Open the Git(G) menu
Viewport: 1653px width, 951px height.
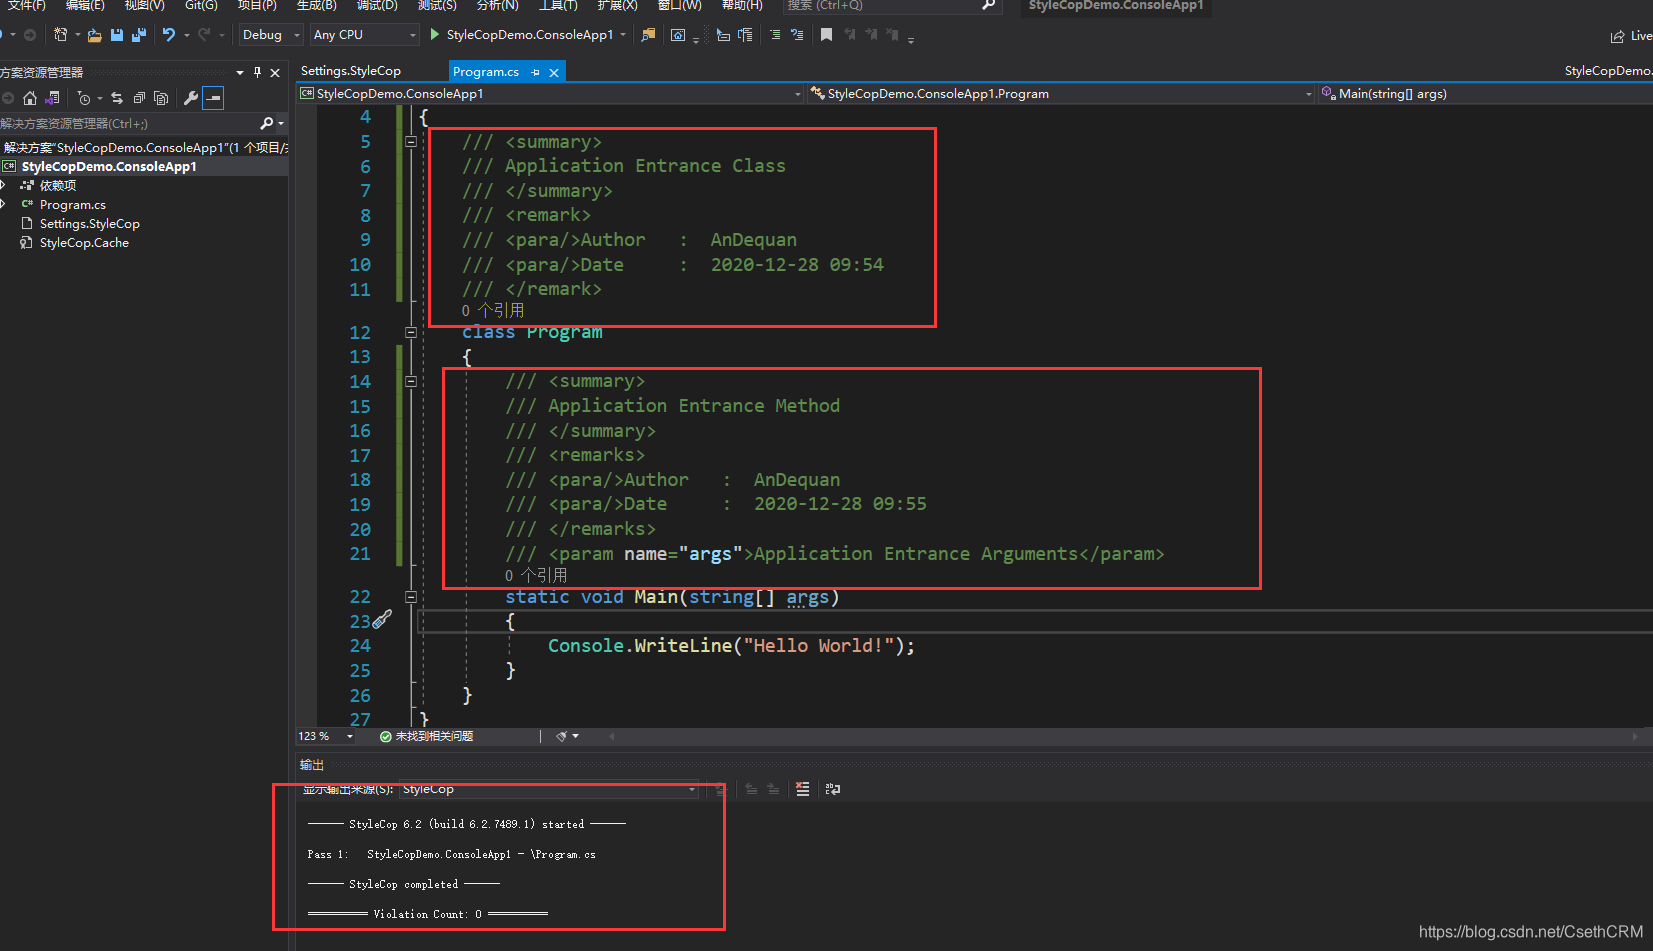(x=201, y=6)
